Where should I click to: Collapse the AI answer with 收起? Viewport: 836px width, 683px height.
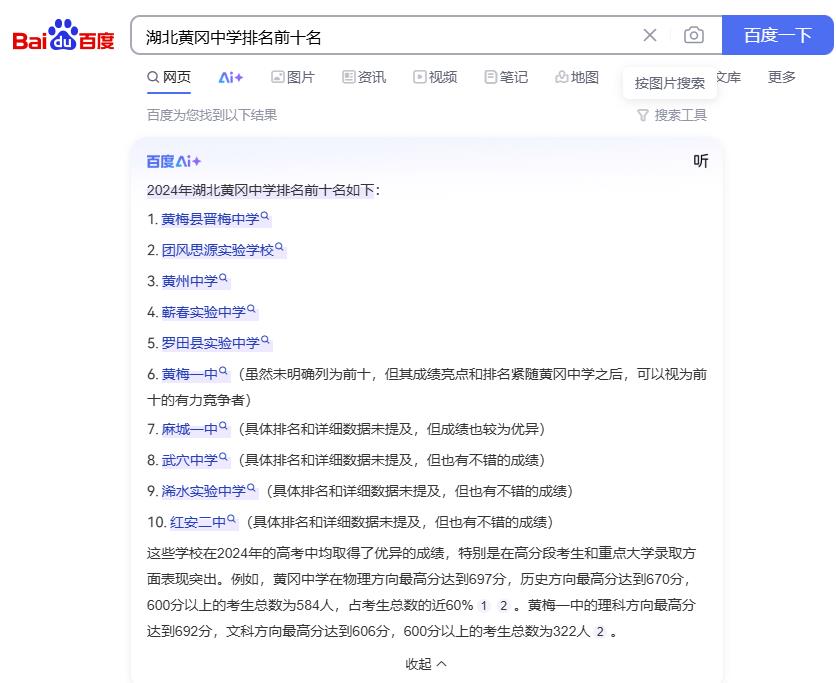click(x=425, y=664)
